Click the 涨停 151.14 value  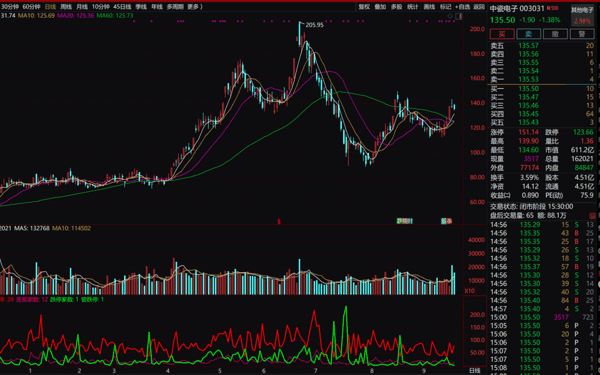pyautogui.click(x=528, y=132)
